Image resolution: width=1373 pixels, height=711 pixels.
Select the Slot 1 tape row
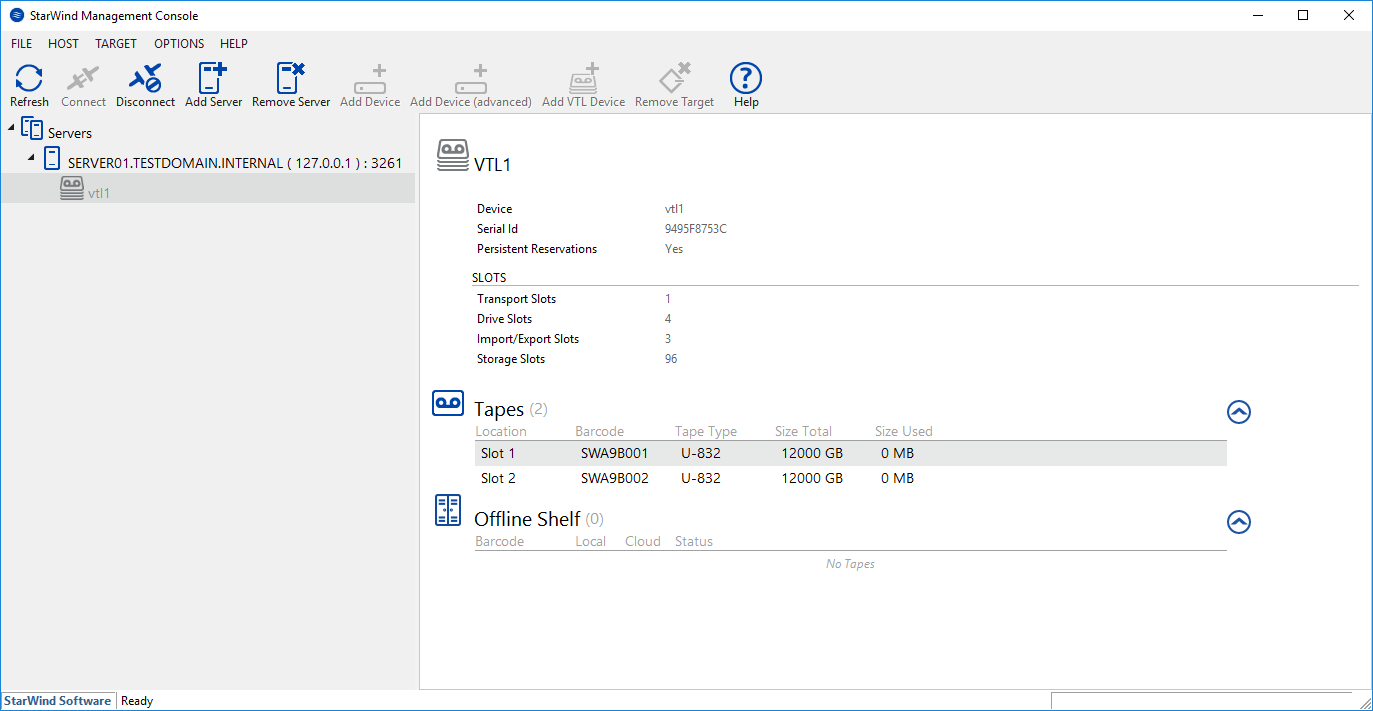851,453
